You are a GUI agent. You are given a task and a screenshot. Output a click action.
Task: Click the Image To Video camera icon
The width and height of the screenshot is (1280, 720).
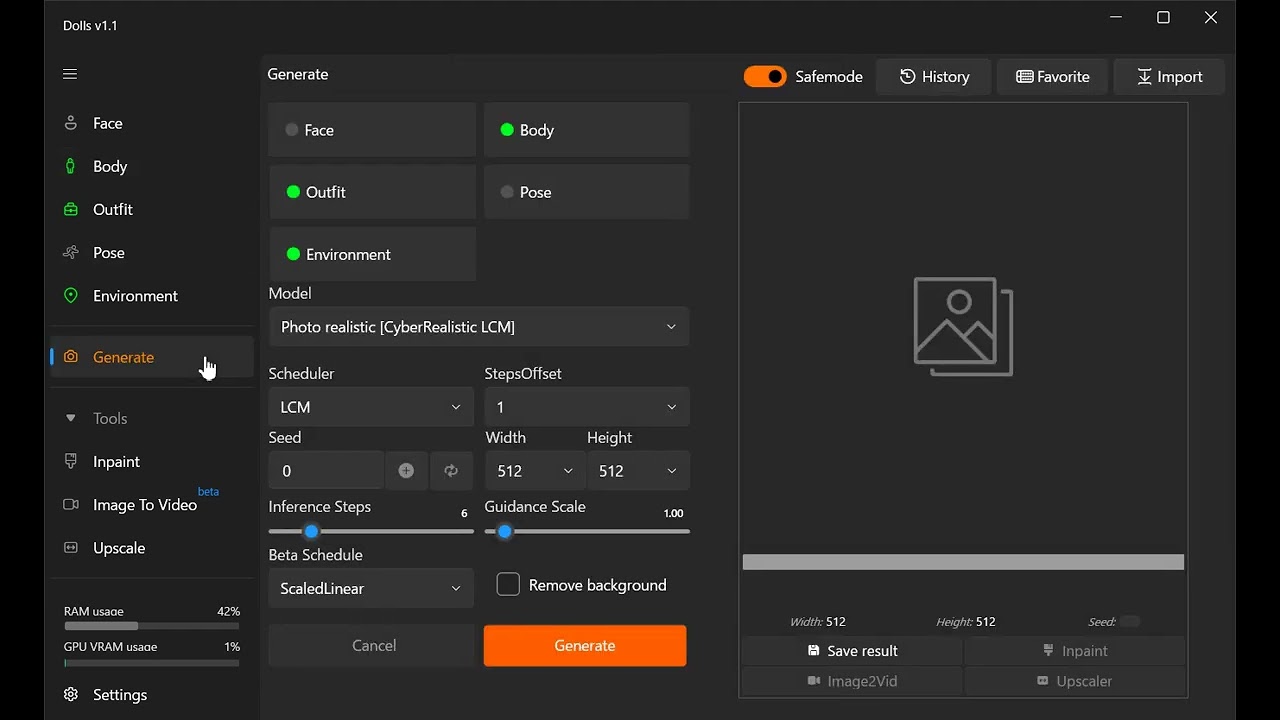click(71, 504)
